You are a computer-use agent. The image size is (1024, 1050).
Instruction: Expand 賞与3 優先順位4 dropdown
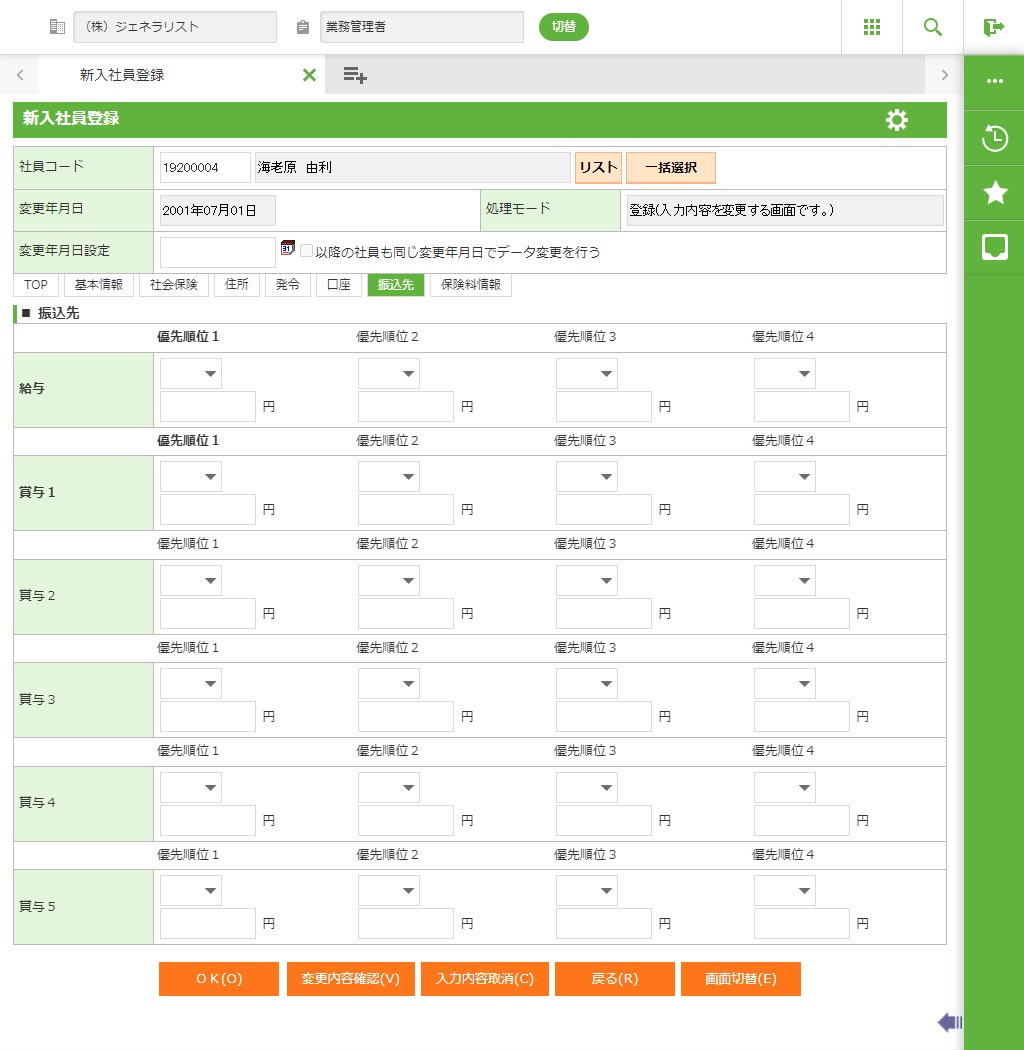coord(785,684)
